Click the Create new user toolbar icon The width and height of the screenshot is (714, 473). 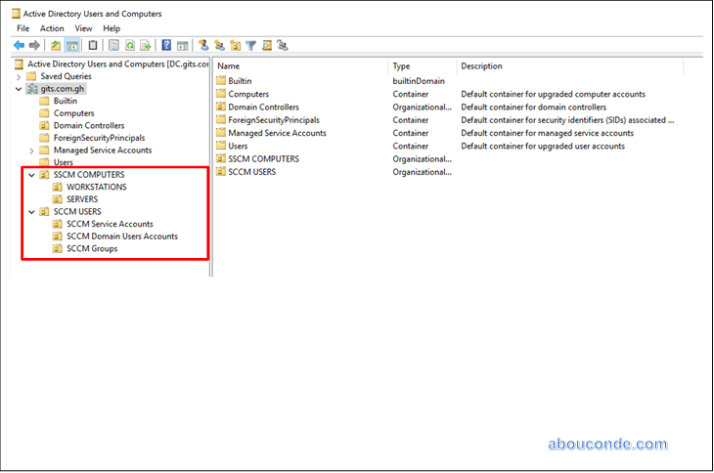pyautogui.click(x=203, y=45)
